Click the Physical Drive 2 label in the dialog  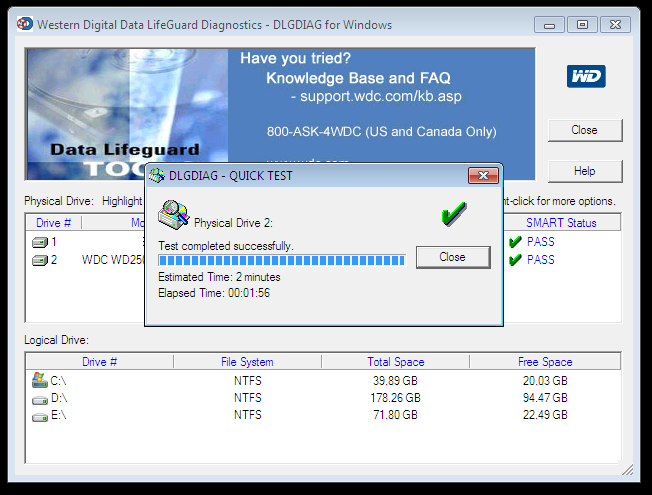pyautogui.click(x=233, y=223)
